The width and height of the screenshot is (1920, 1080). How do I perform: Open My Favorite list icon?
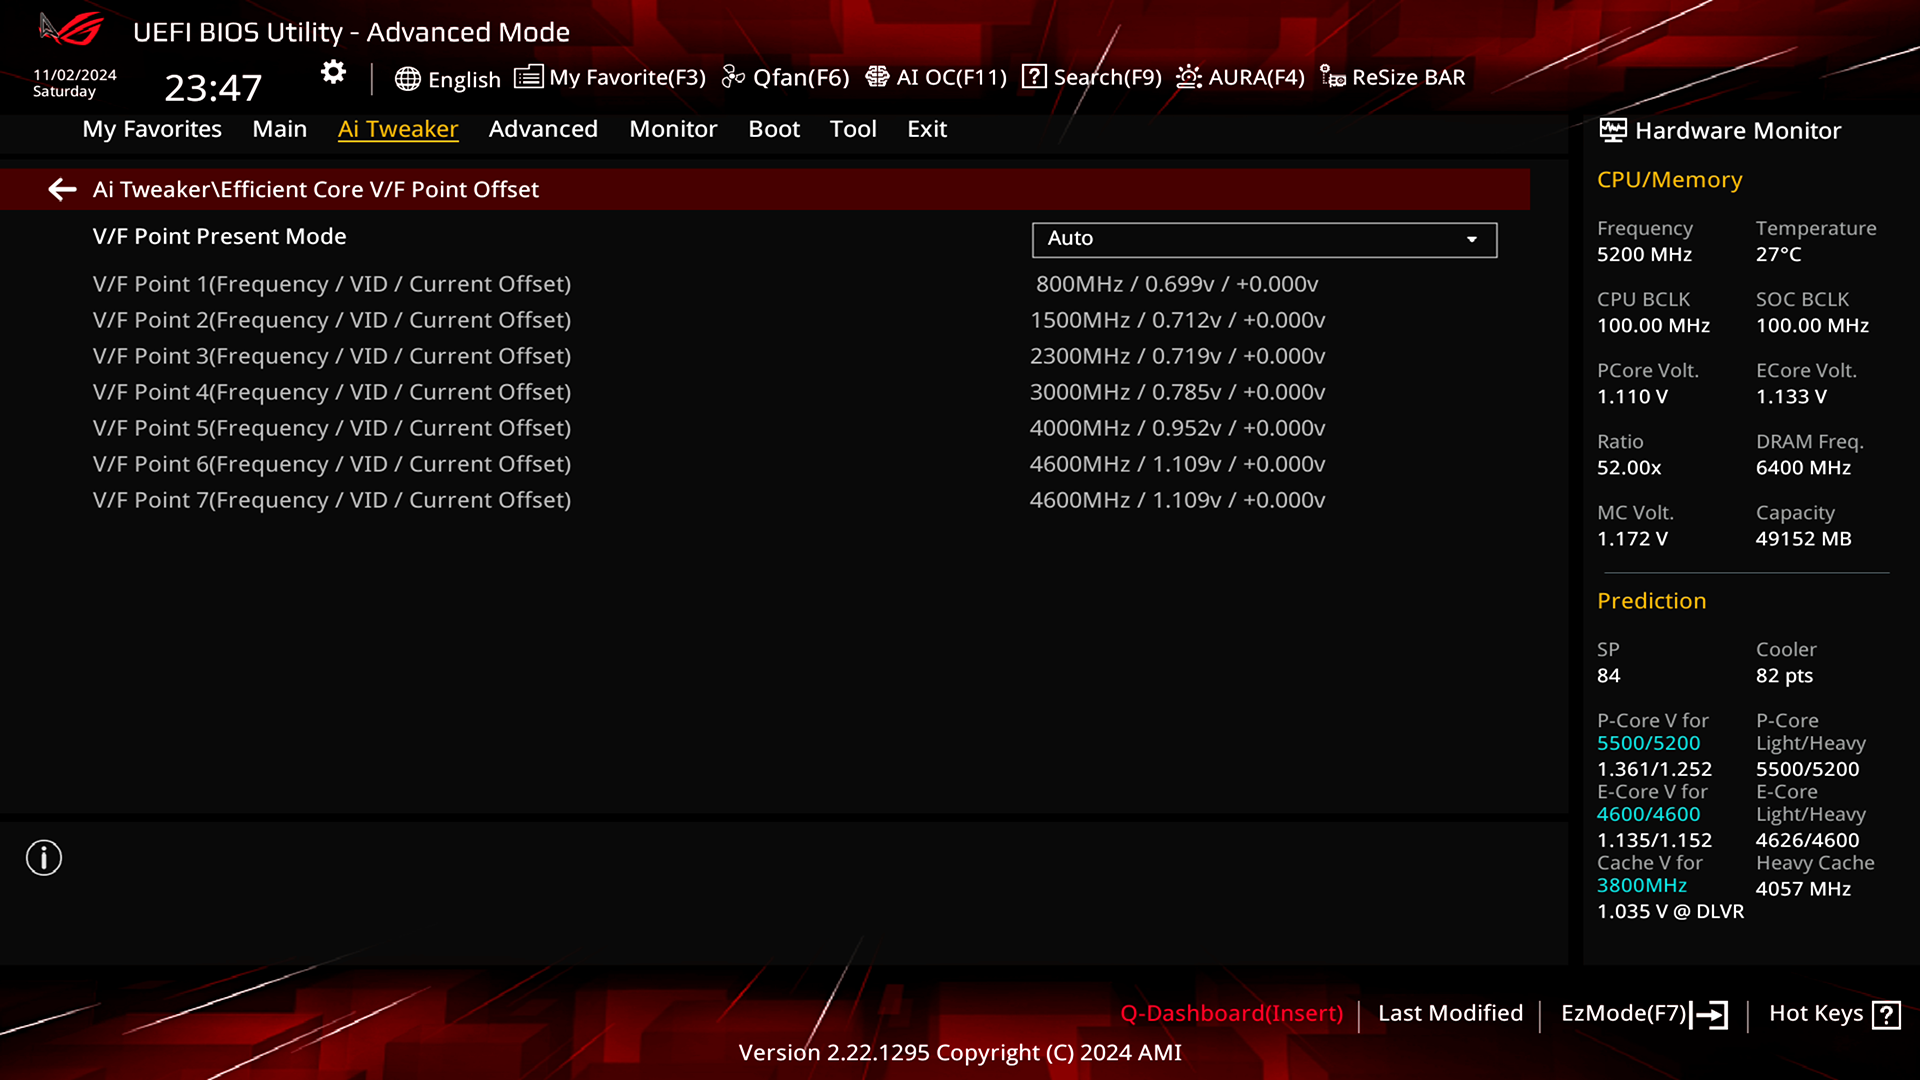pyautogui.click(x=528, y=77)
